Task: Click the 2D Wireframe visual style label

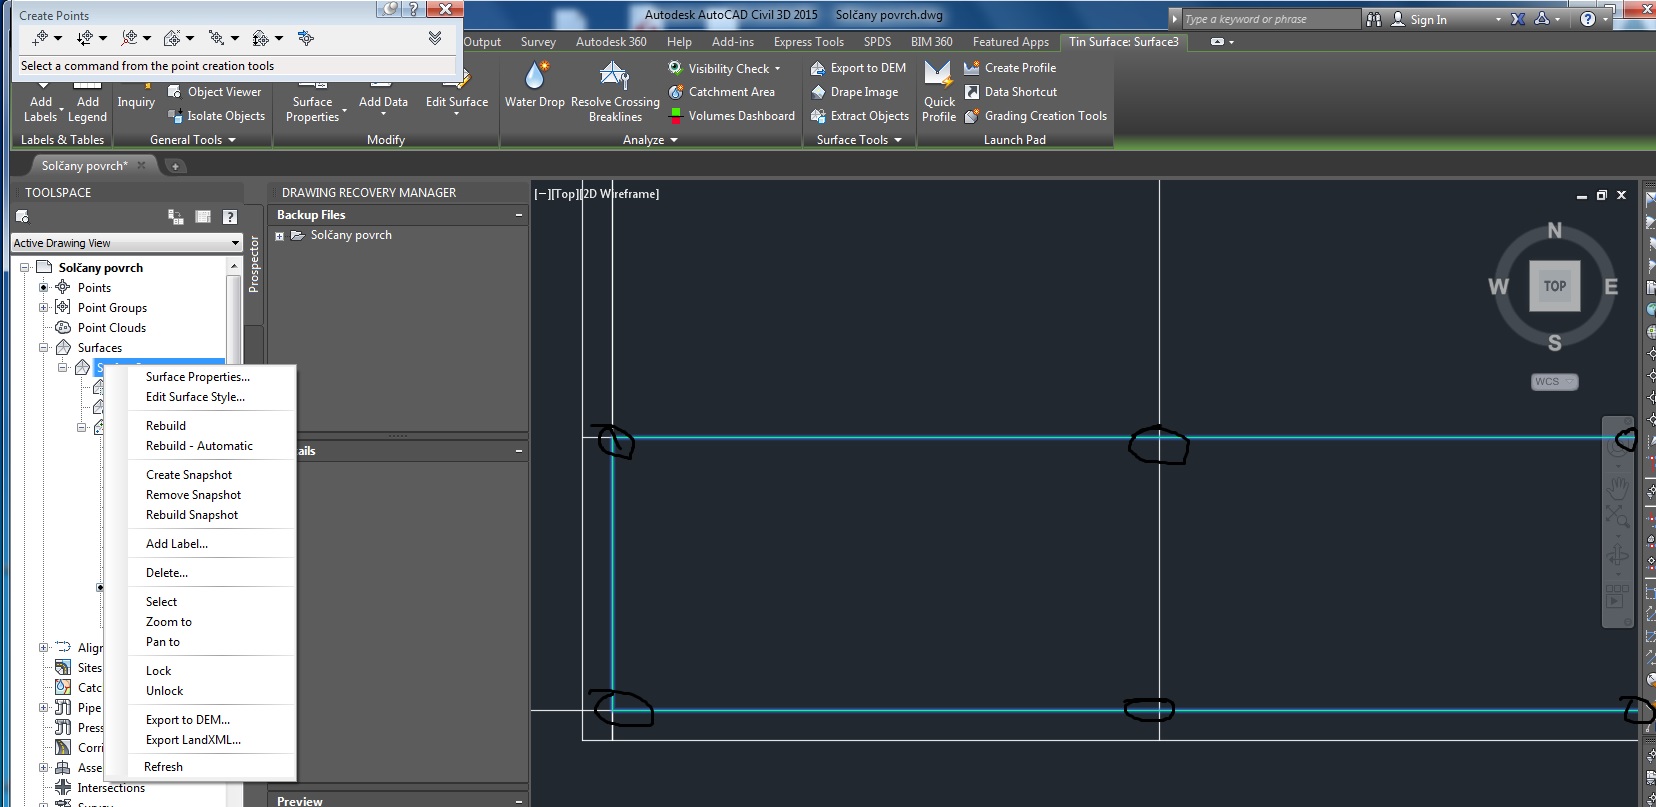Action: pos(620,194)
